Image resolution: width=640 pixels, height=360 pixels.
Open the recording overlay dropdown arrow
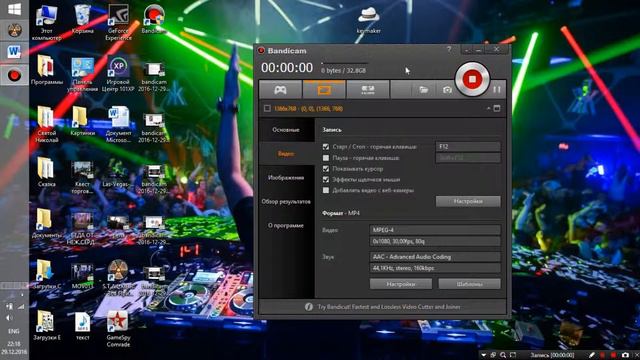(x=484, y=355)
